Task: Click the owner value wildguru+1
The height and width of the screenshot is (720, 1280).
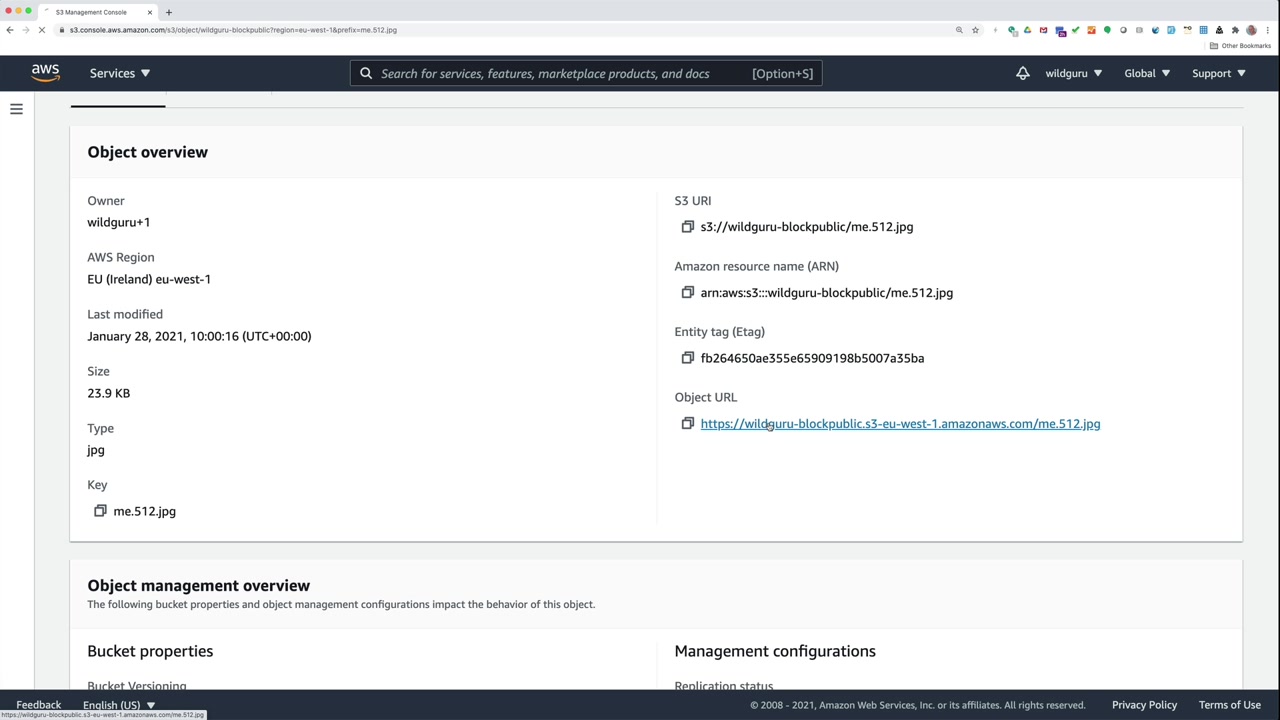Action: pyautogui.click(x=118, y=222)
